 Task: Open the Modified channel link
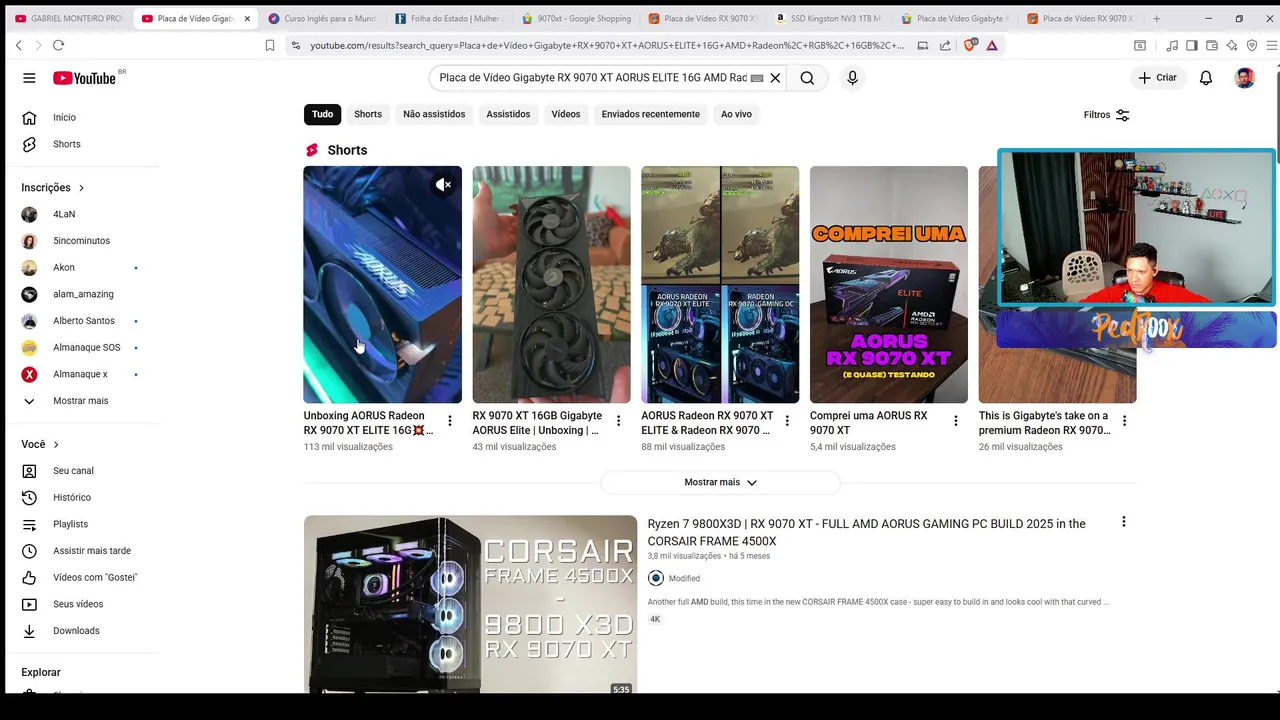tap(684, 578)
